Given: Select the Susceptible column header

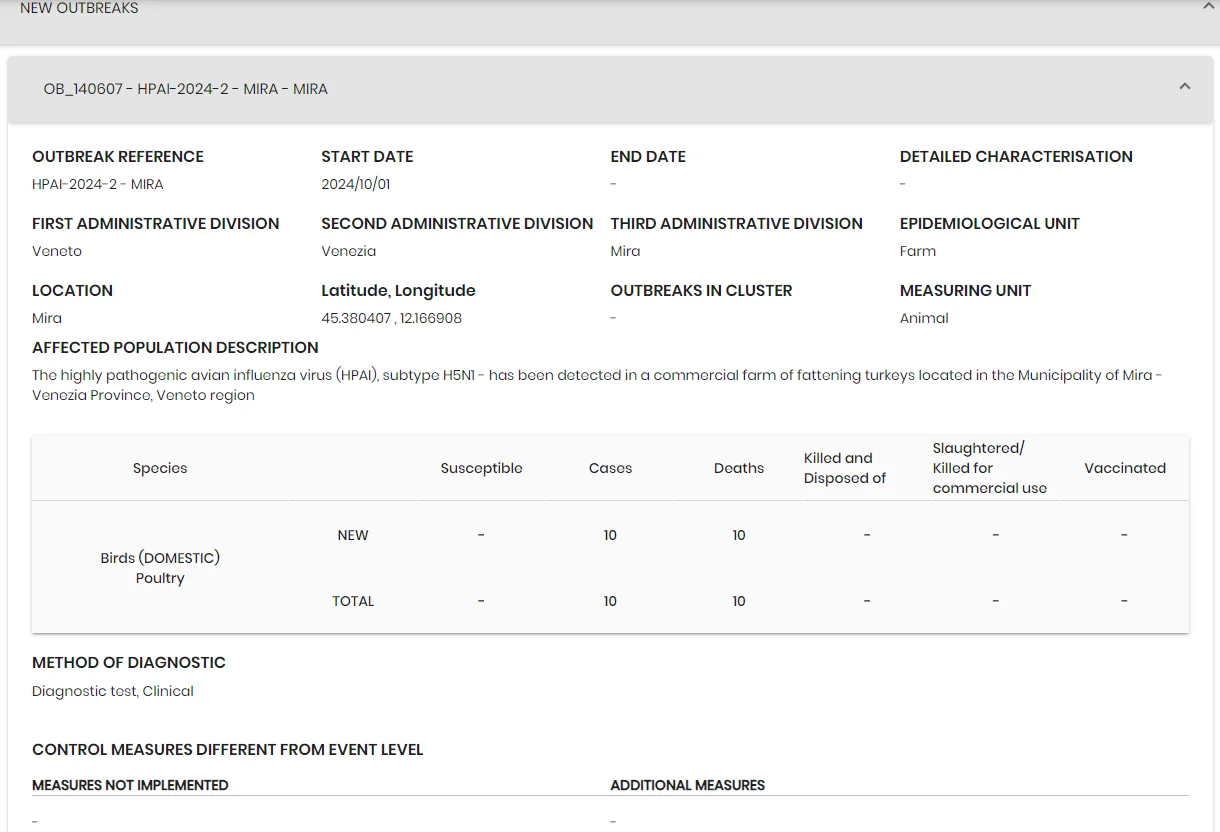Looking at the screenshot, I should coord(481,468).
